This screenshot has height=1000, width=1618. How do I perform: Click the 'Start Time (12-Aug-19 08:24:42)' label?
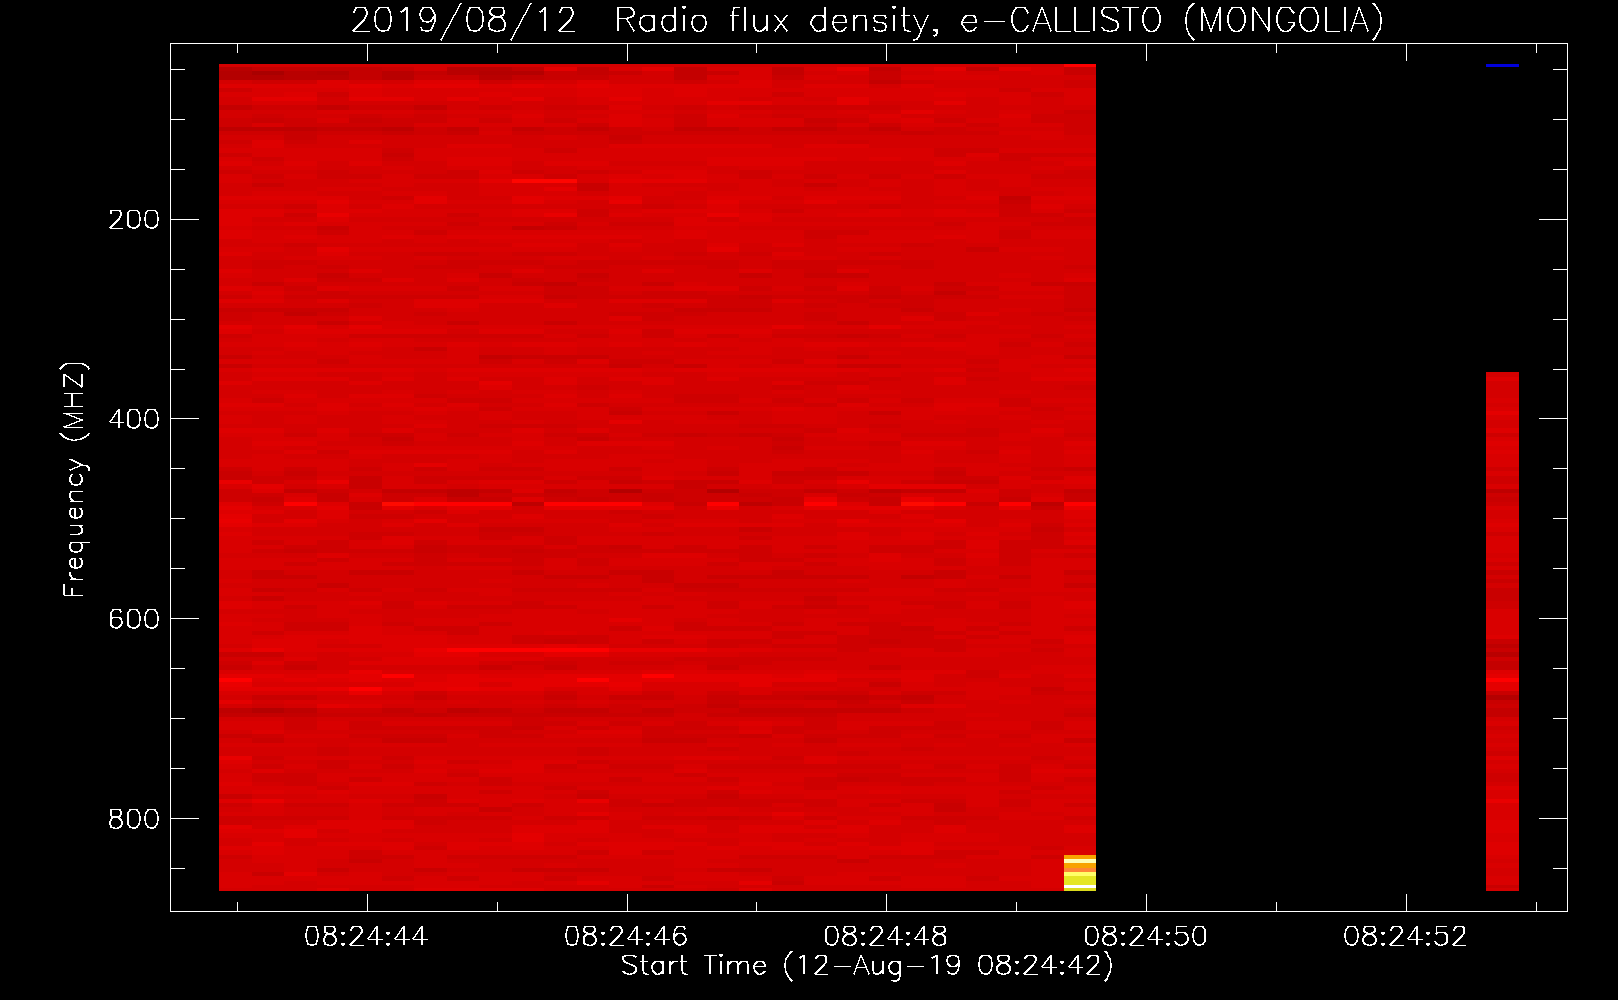[x=867, y=966]
